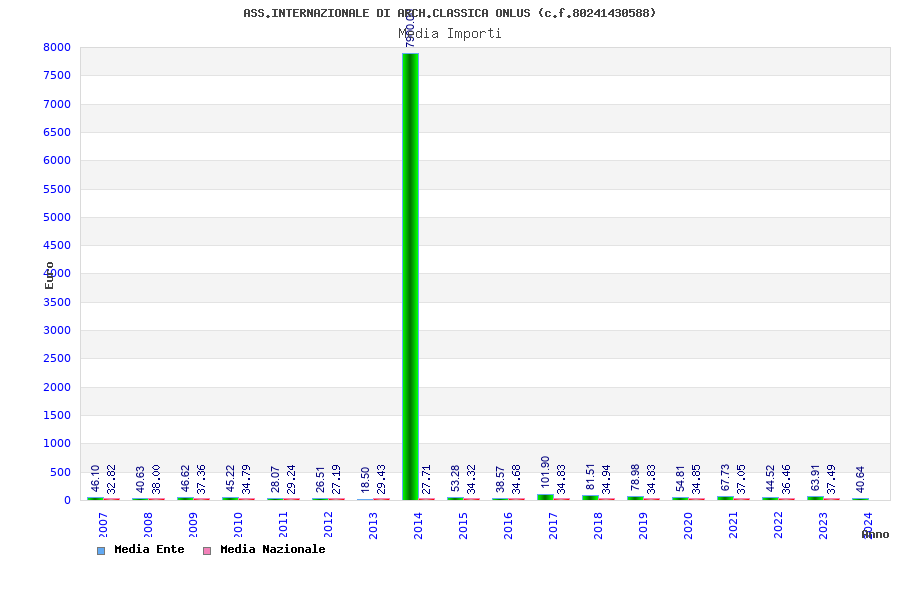Click the value label 78.98 for 2019
The width and height of the screenshot is (900, 600).
[x=635, y=477]
